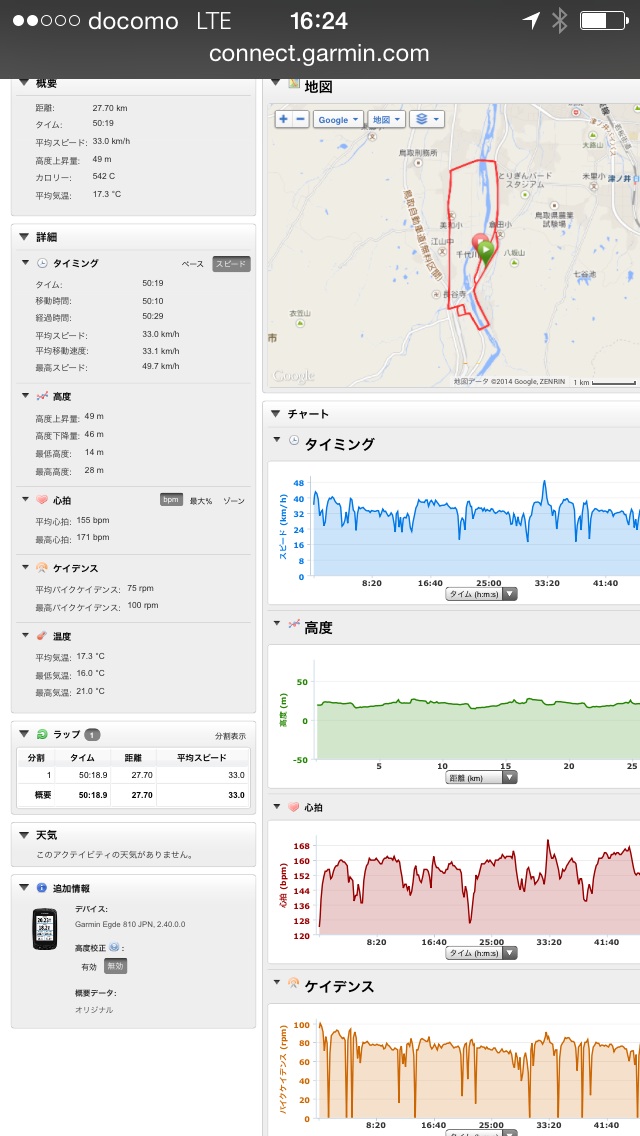The height and width of the screenshot is (1136, 640).
Task: Show heart rate in bpm
Action: (171, 500)
